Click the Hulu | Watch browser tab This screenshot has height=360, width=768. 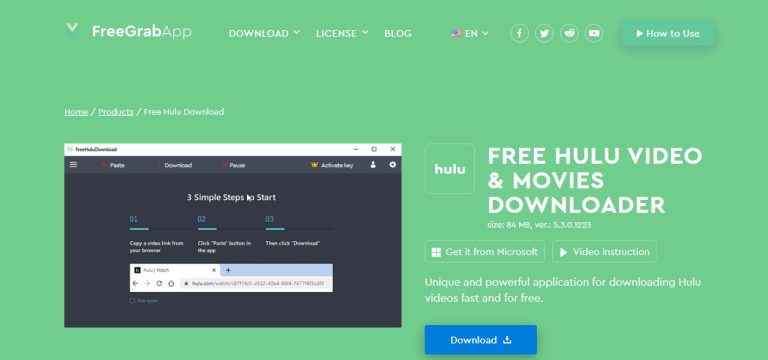click(175, 270)
